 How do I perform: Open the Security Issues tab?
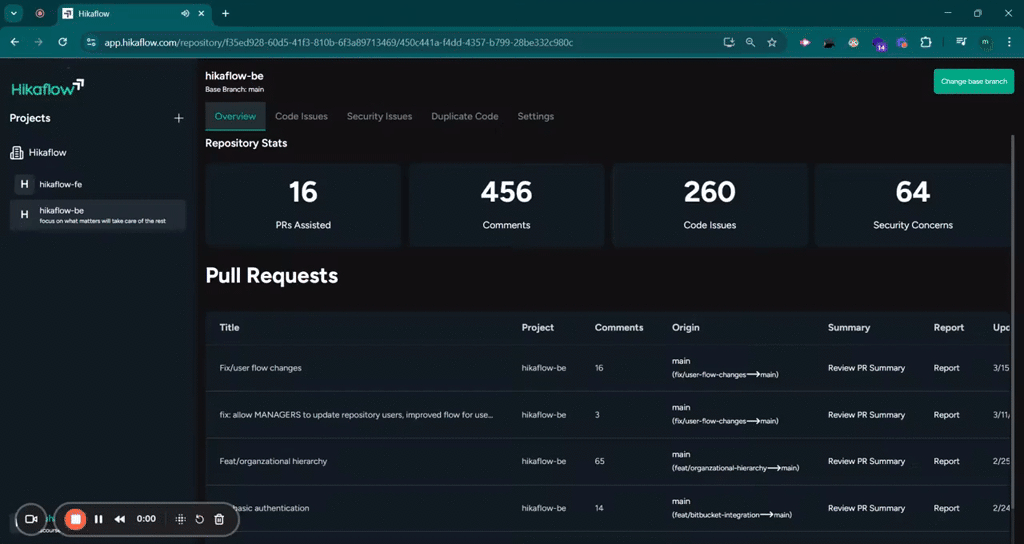tap(379, 117)
